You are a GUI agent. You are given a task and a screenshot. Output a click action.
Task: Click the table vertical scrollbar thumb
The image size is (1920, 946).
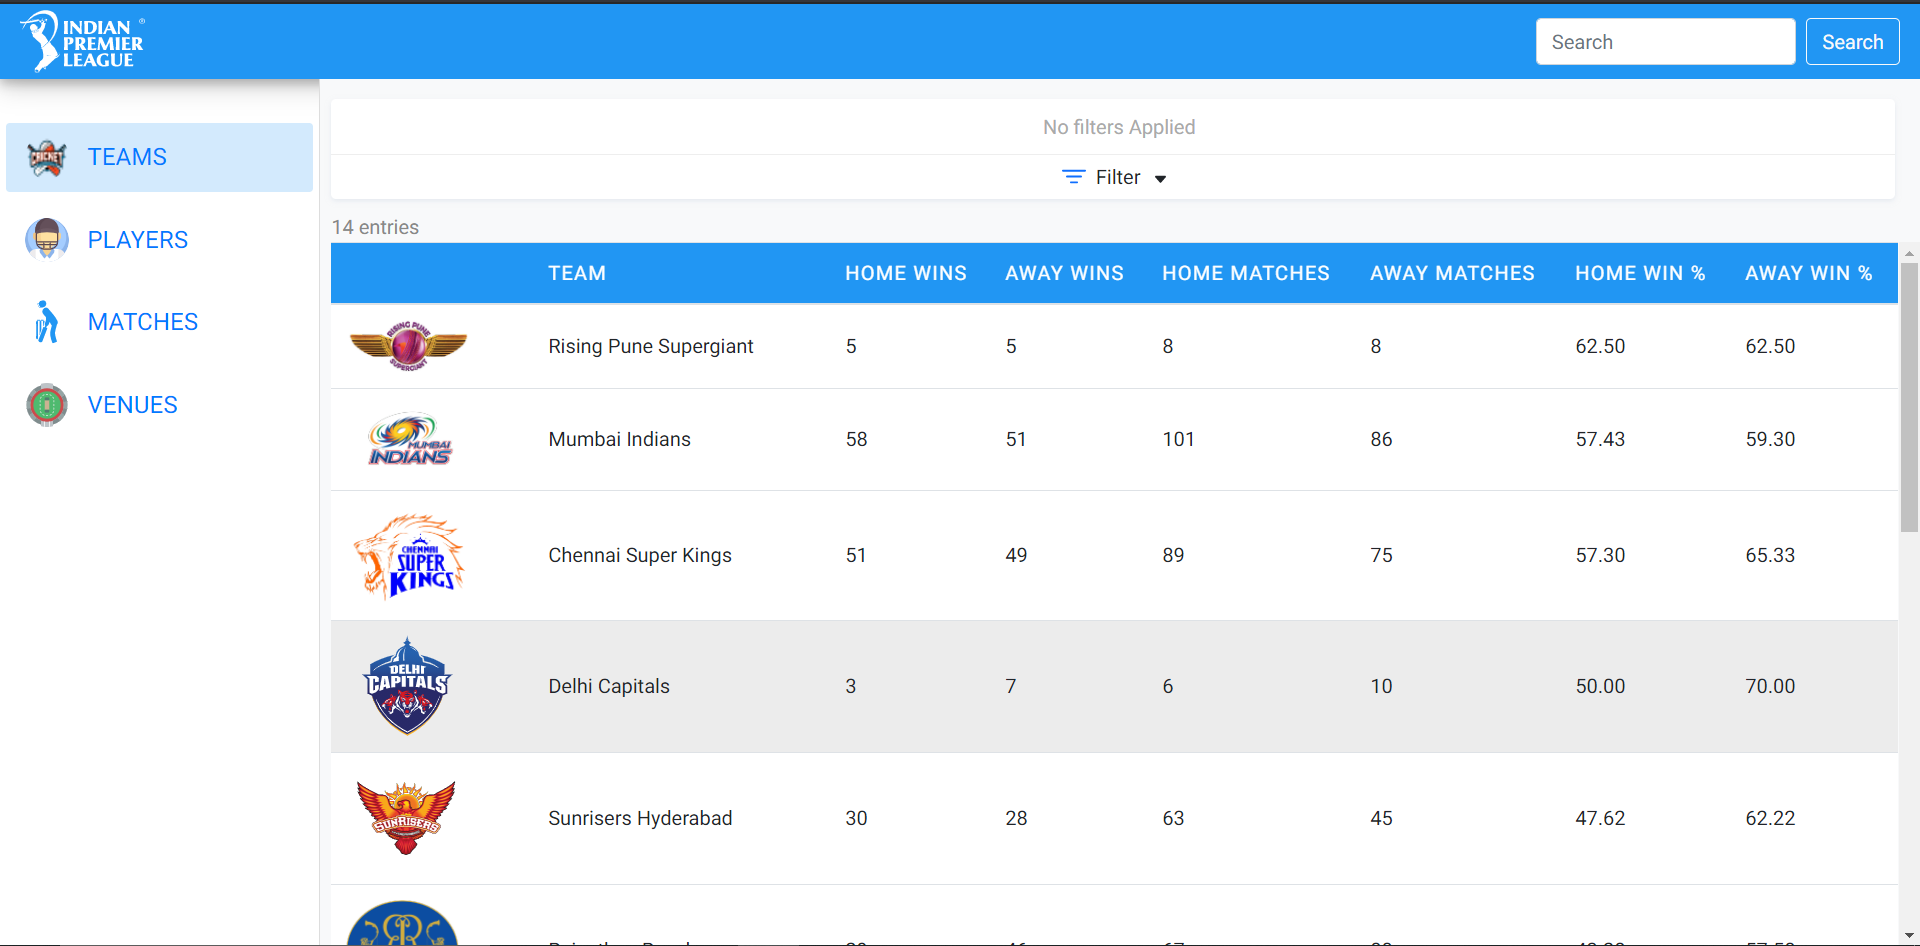click(1909, 398)
